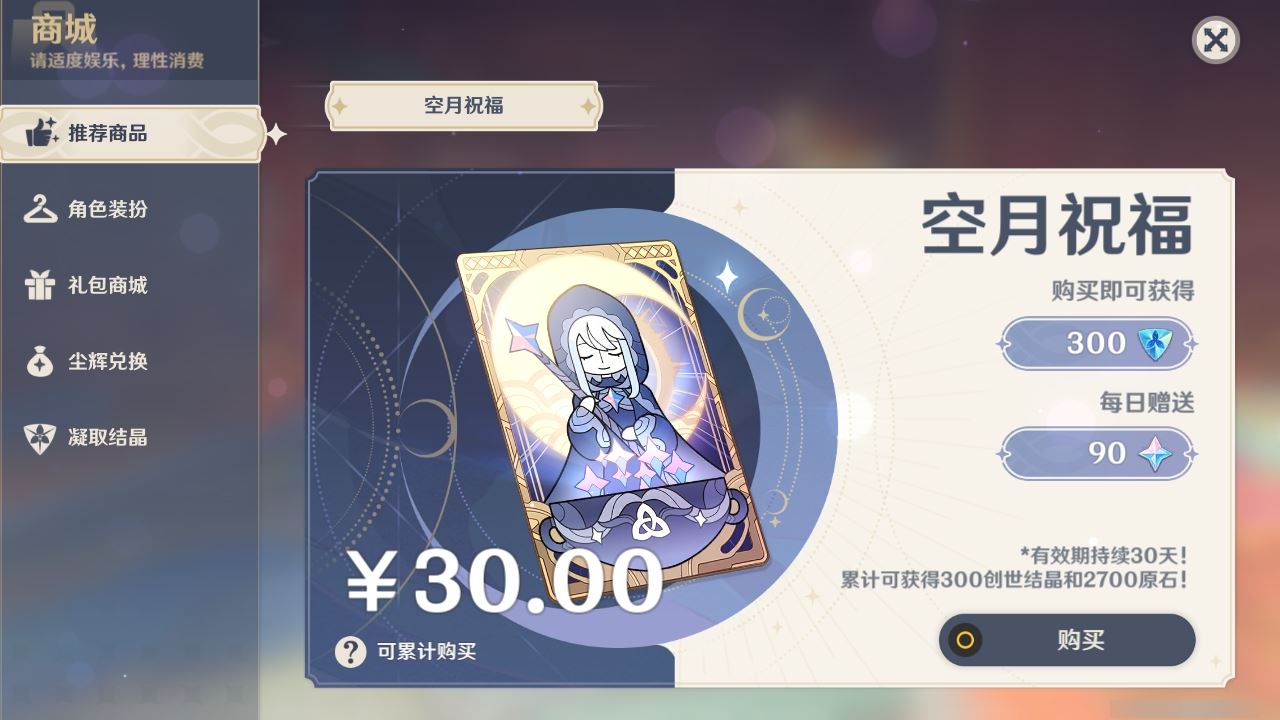This screenshot has width=1280, height=720.
Task: Click the 300 crystal reward pill
Action: coord(1097,343)
